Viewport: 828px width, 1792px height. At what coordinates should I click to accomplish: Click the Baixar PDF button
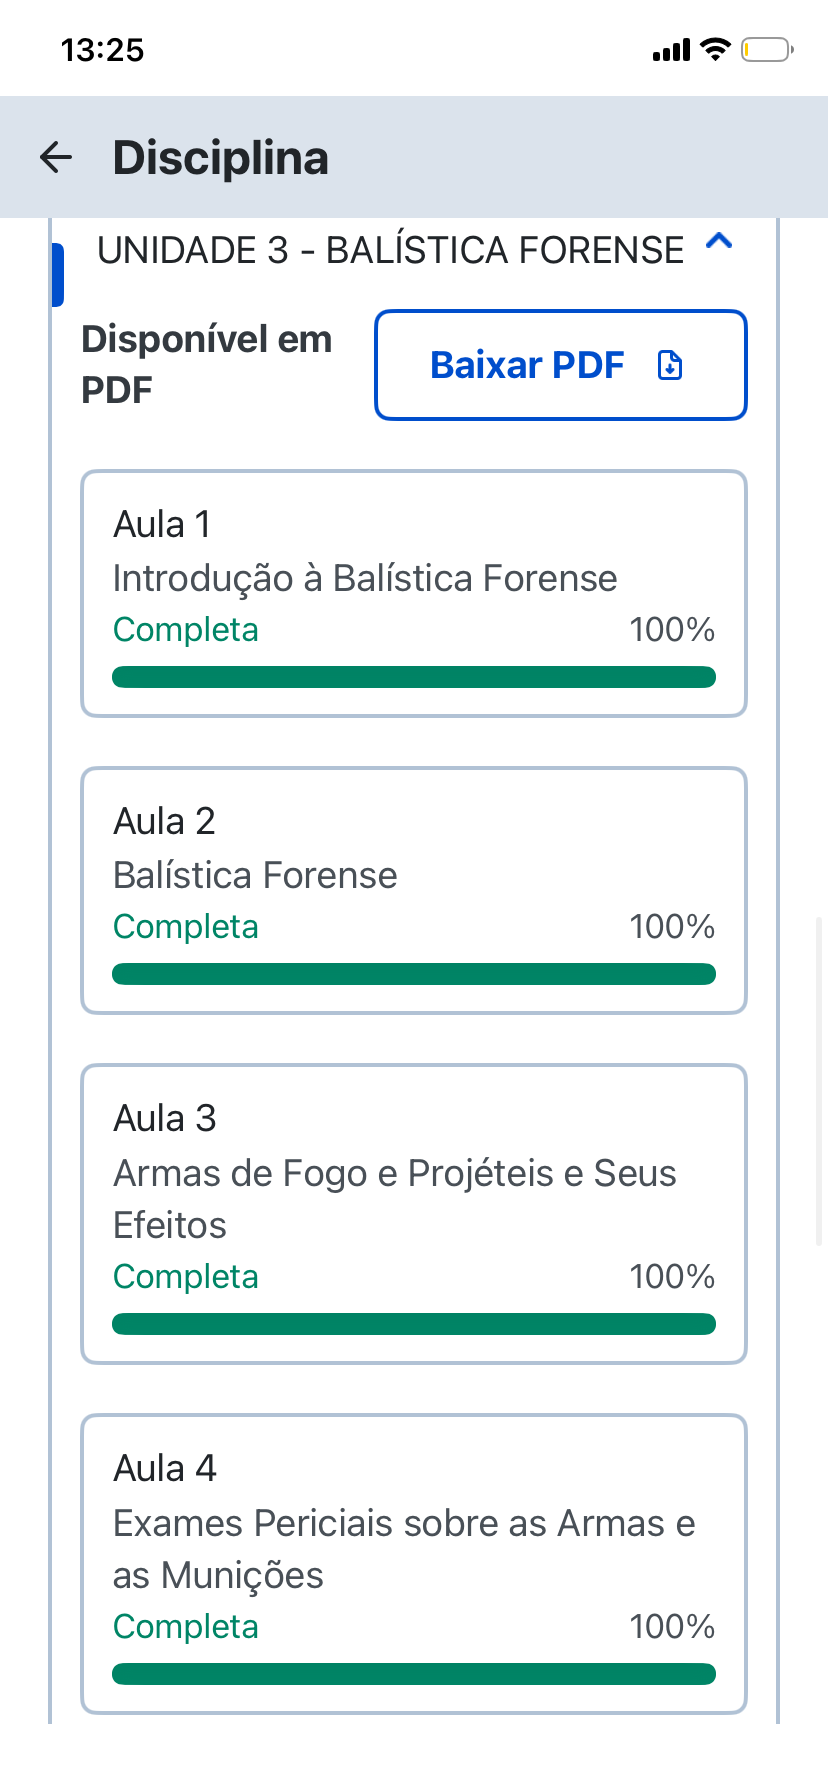pyautogui.click(x=561, y=365)
